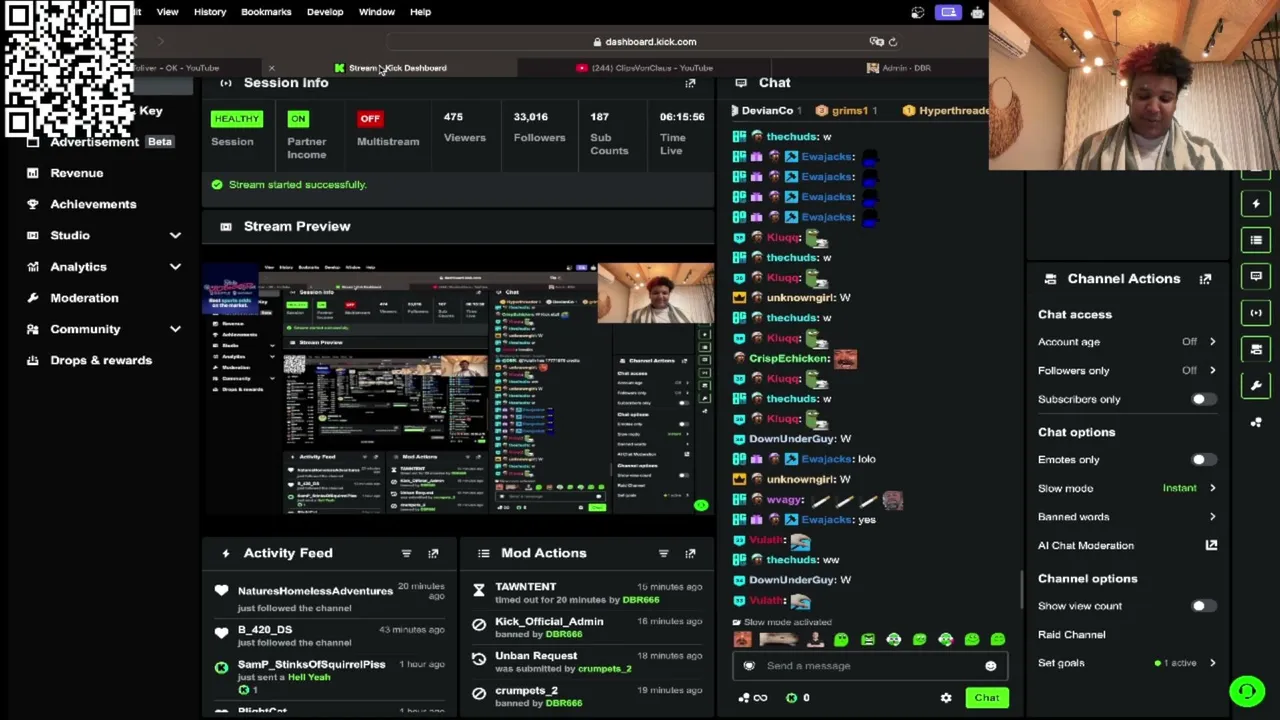Pop out the Mod Actions panel
Viewport: 1280px width, 720px height.
click(x=690, y=553)
